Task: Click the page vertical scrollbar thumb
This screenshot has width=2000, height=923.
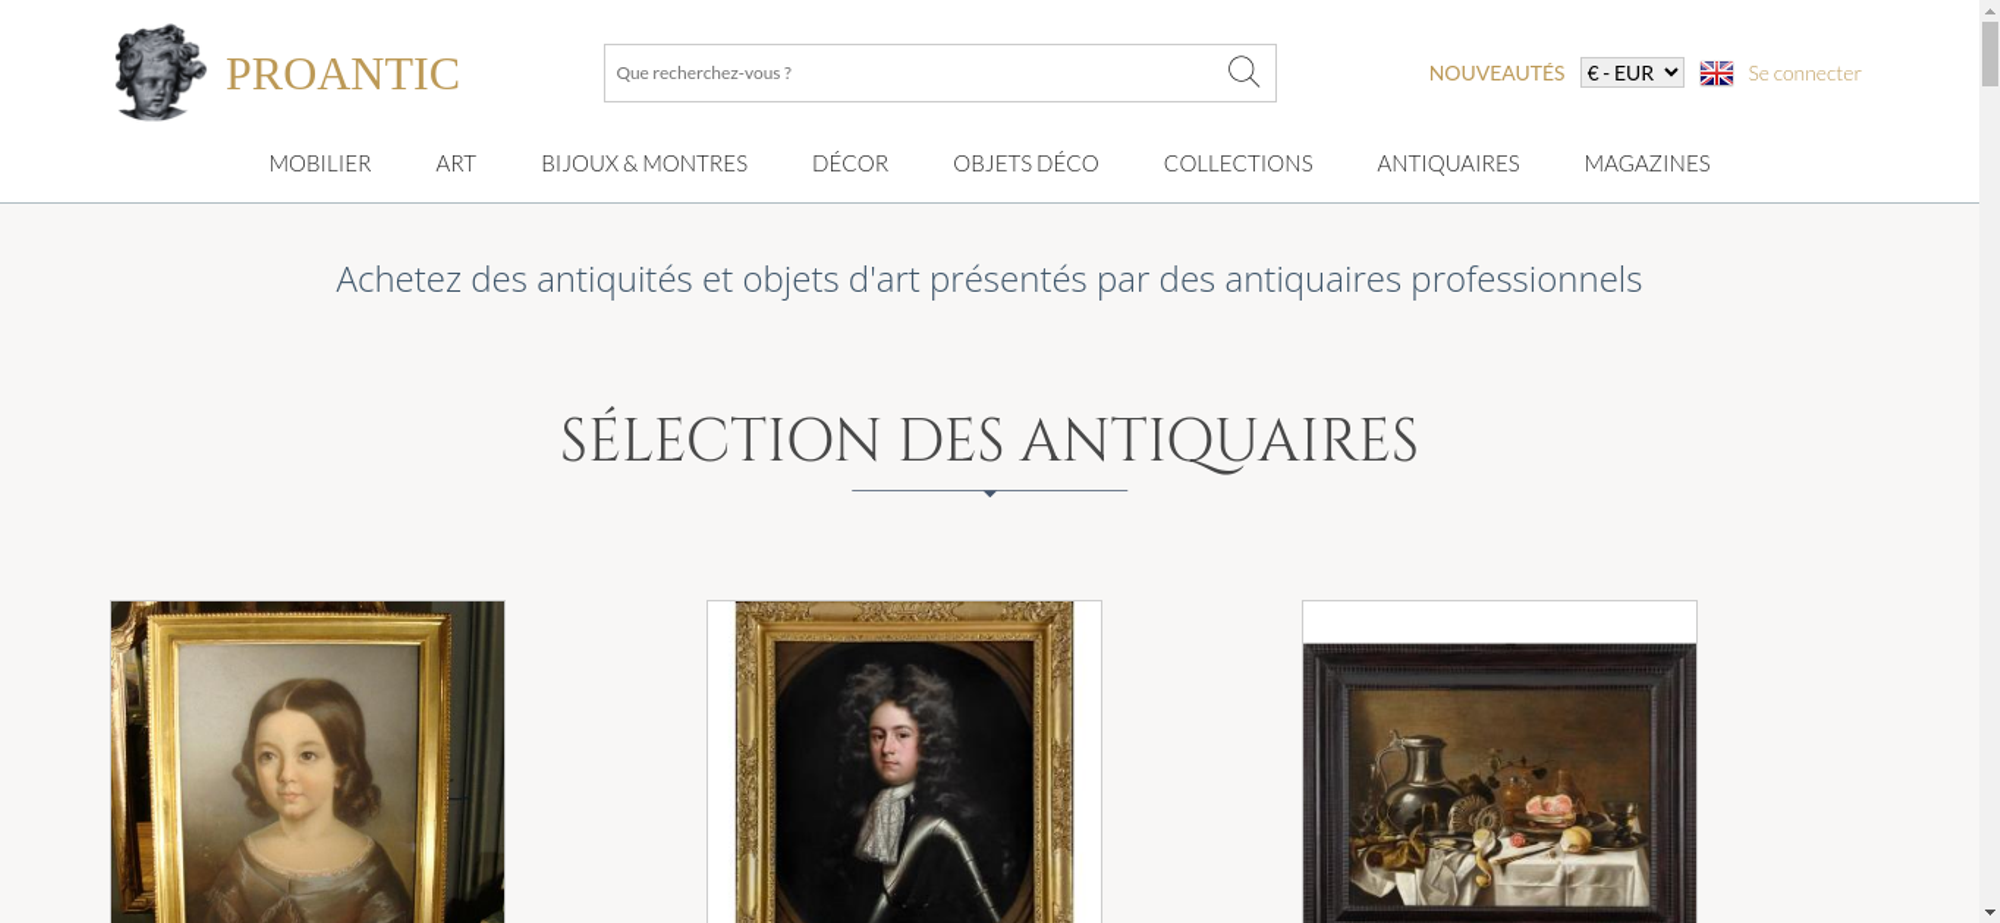Action: pos(1989,52)
